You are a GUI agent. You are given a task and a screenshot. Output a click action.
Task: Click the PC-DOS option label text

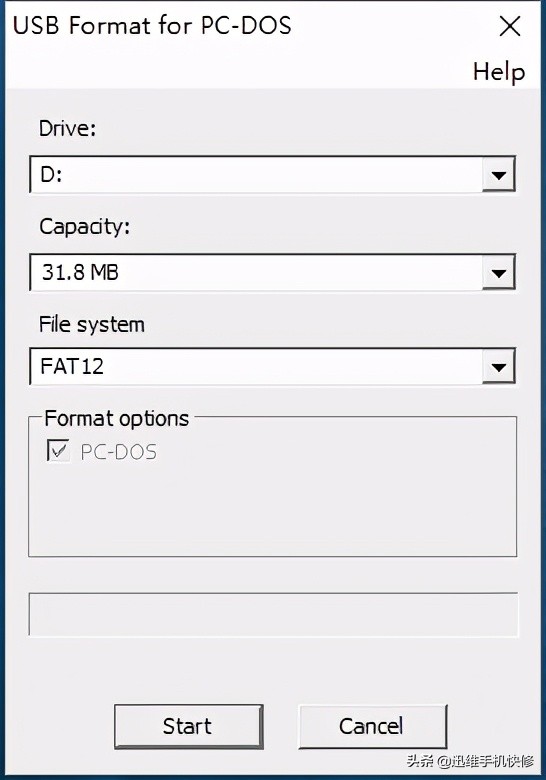118,452
